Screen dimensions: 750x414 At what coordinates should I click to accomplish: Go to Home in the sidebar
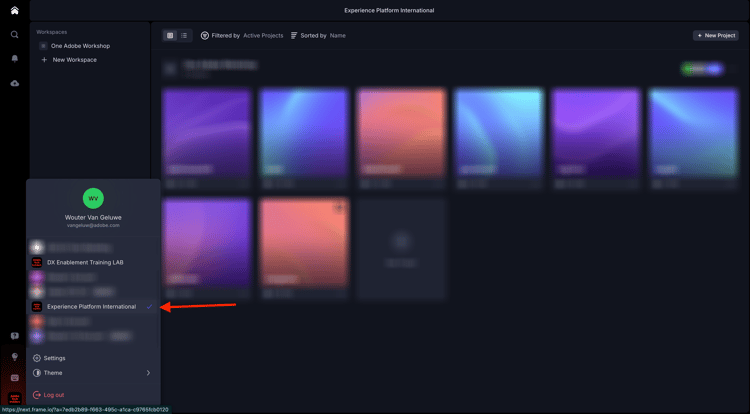pos(14,11)
